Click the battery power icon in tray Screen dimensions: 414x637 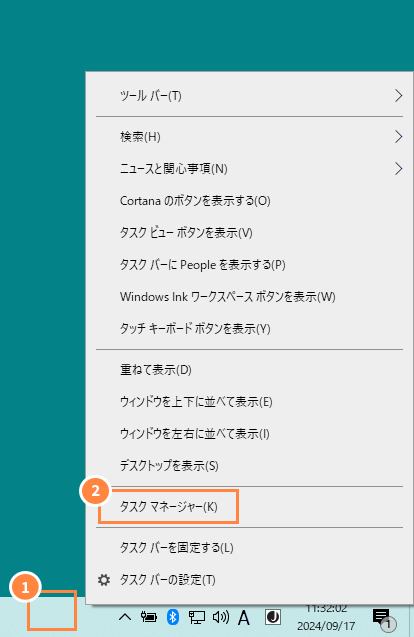149,618
